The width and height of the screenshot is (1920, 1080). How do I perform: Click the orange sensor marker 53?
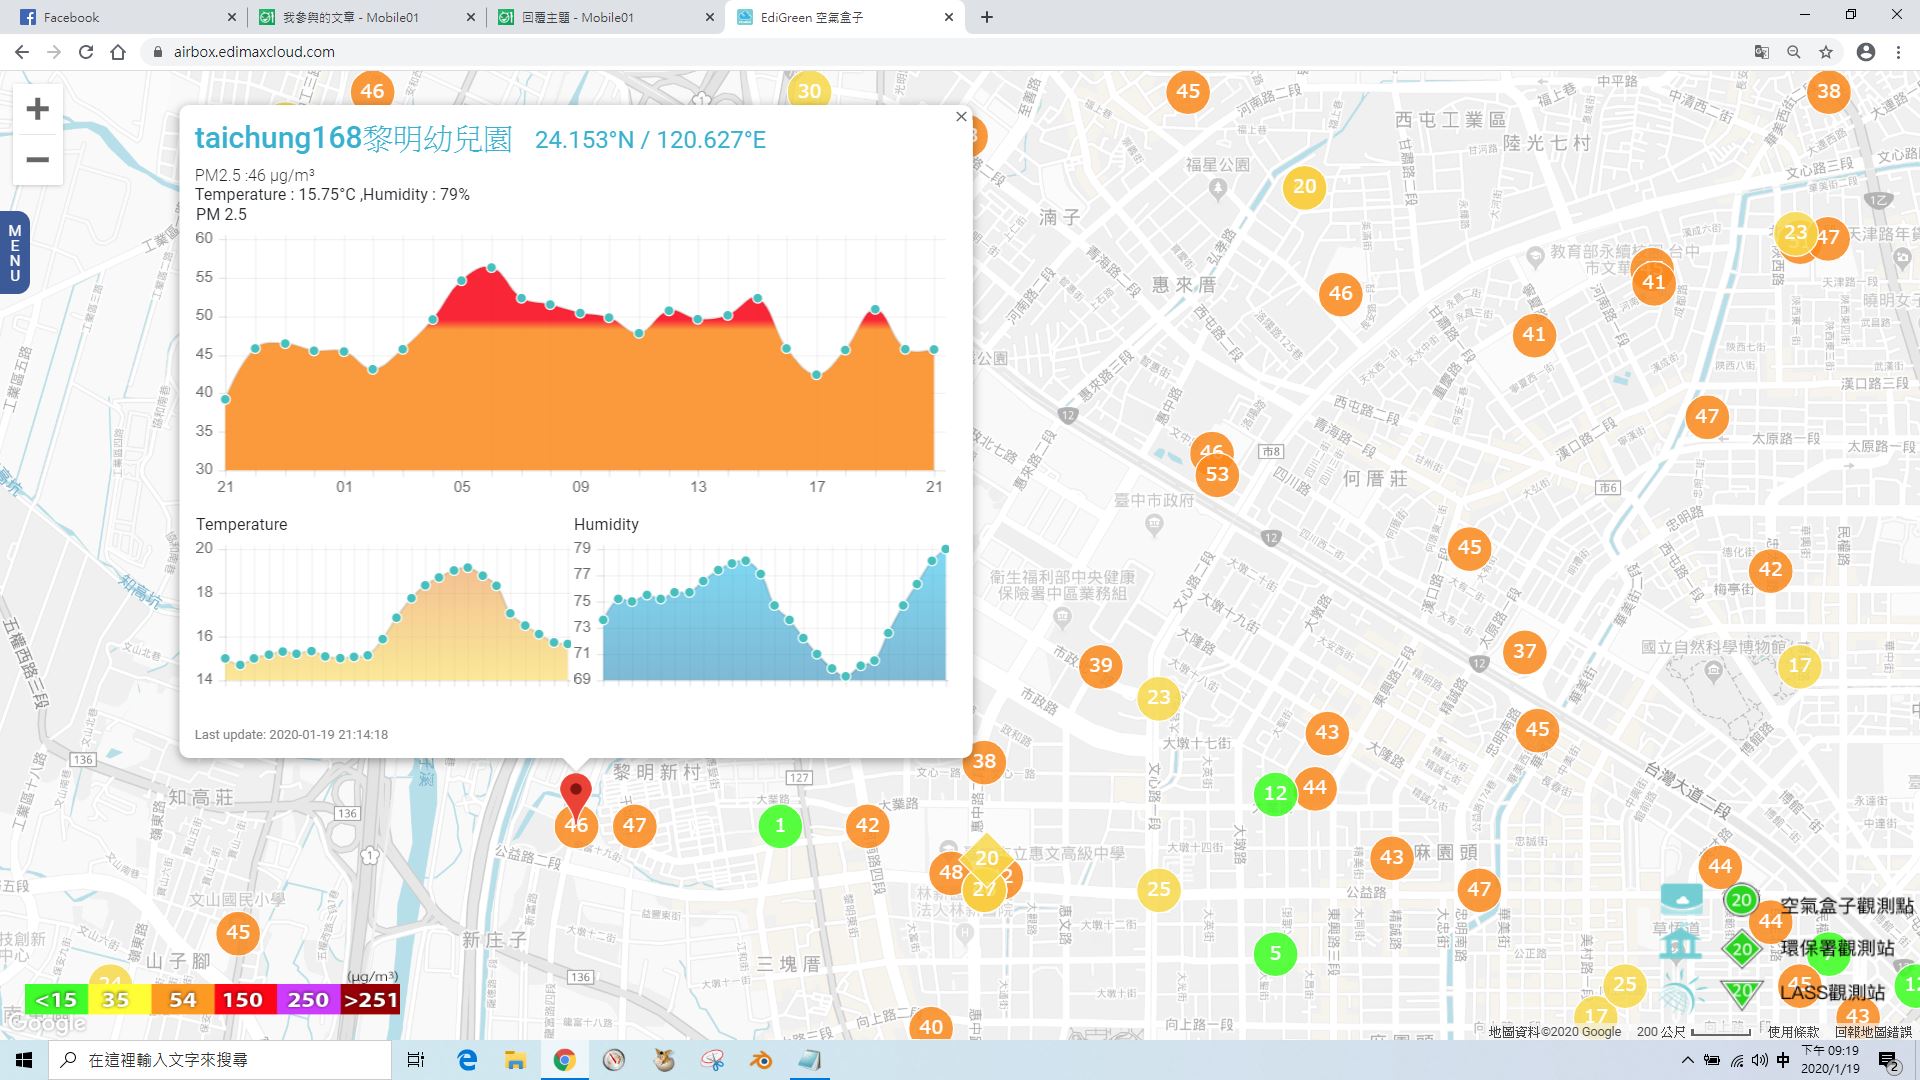[x=1217, y=474]
